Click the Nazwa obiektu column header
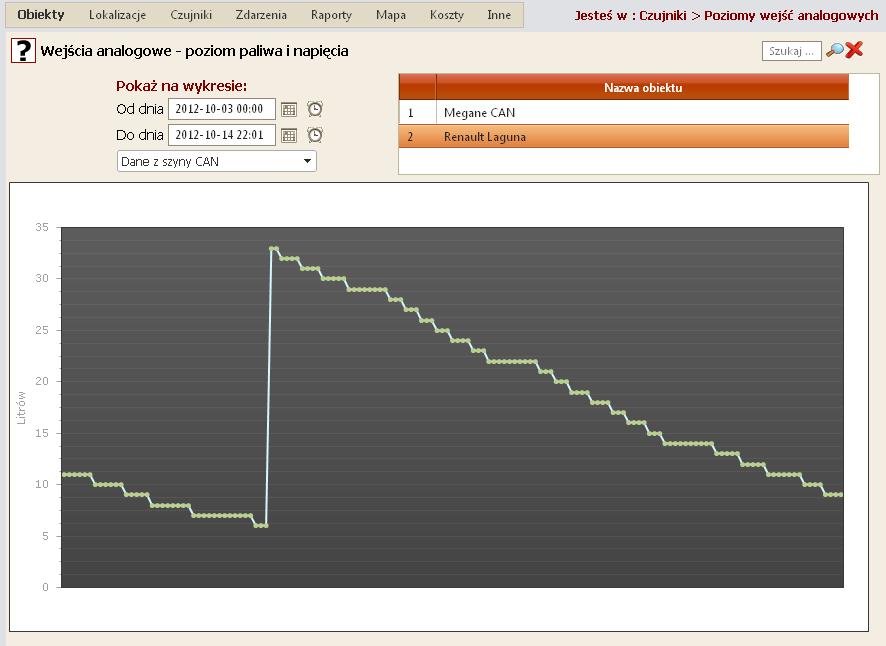The height and width of the screenshot is (646, 886). (642, 88)
